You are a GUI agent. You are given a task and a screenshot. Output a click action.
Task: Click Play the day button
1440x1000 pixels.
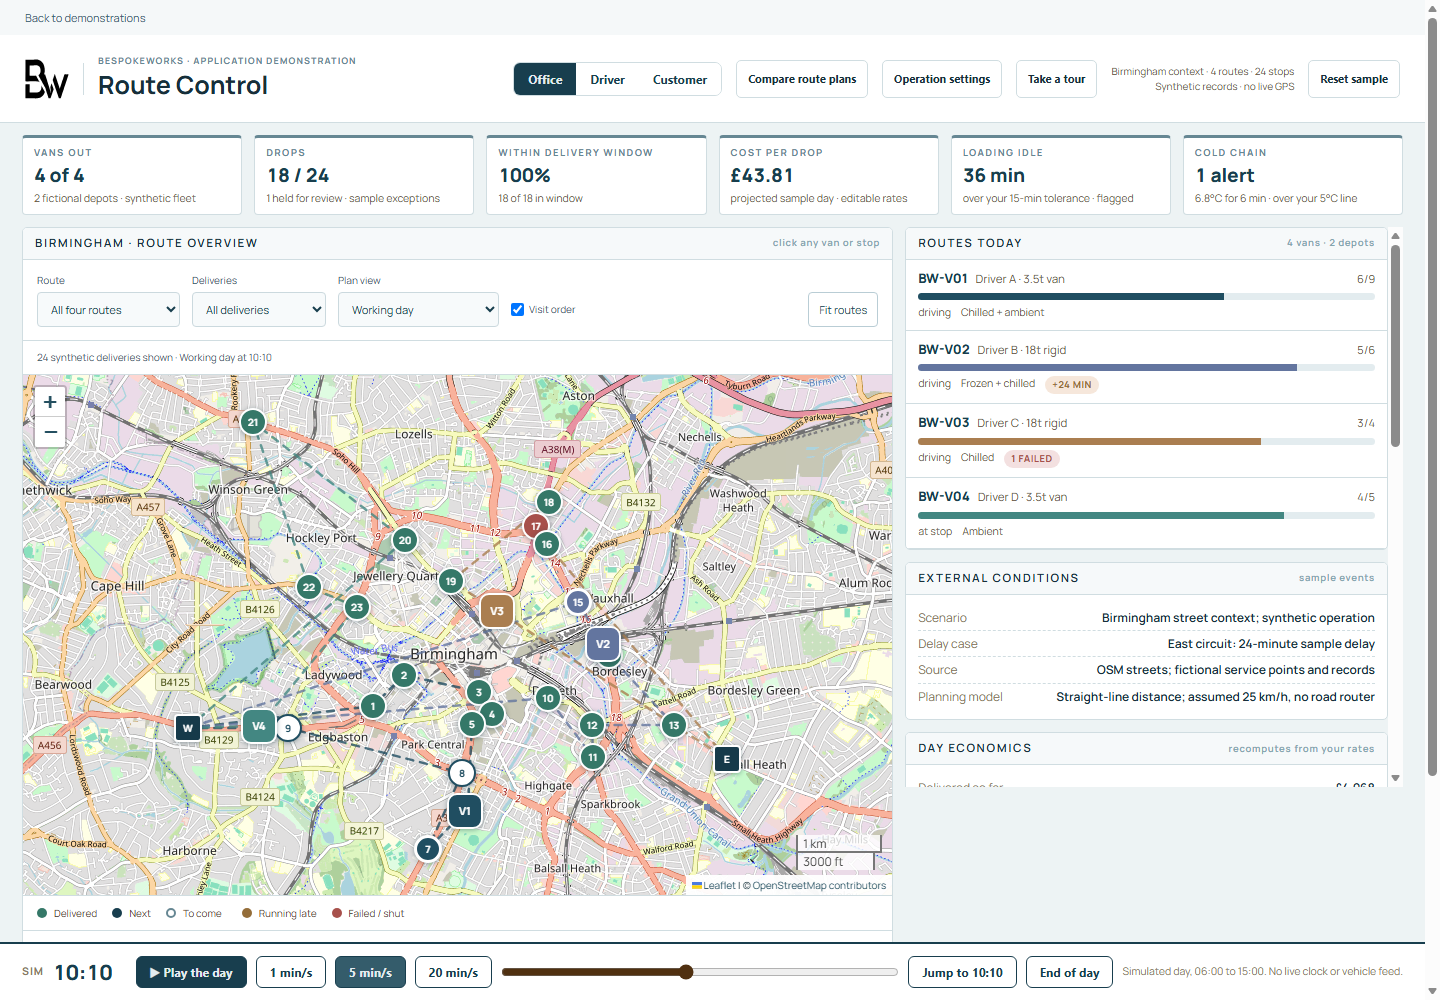[191, 972]
